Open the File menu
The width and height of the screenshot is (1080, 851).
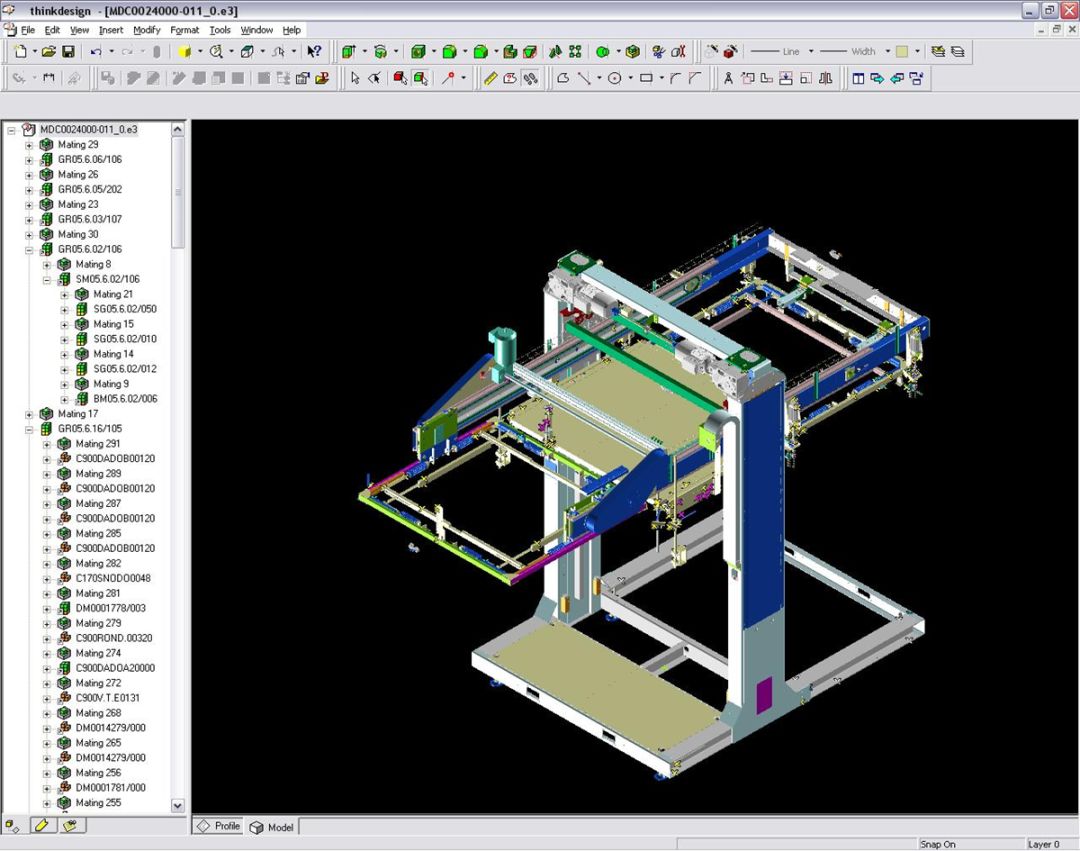(x=28, y=30)
